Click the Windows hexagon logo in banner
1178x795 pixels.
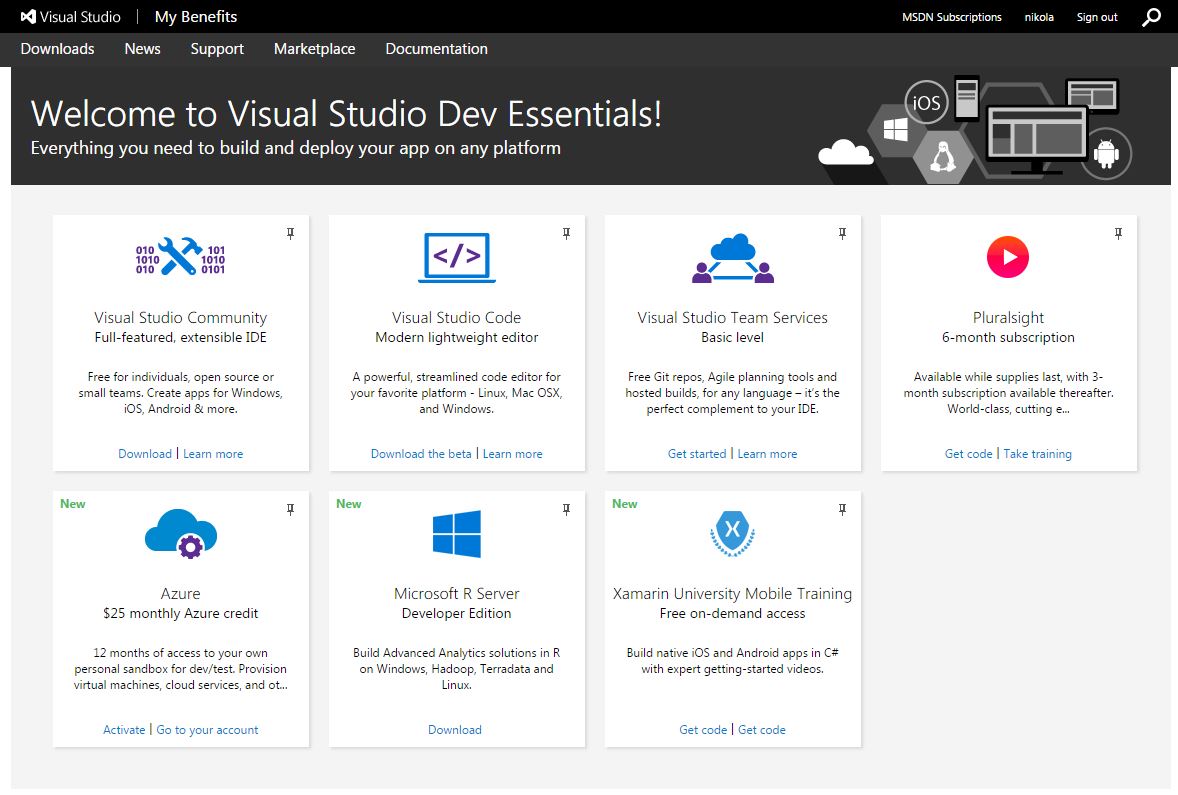coord(894,131)
